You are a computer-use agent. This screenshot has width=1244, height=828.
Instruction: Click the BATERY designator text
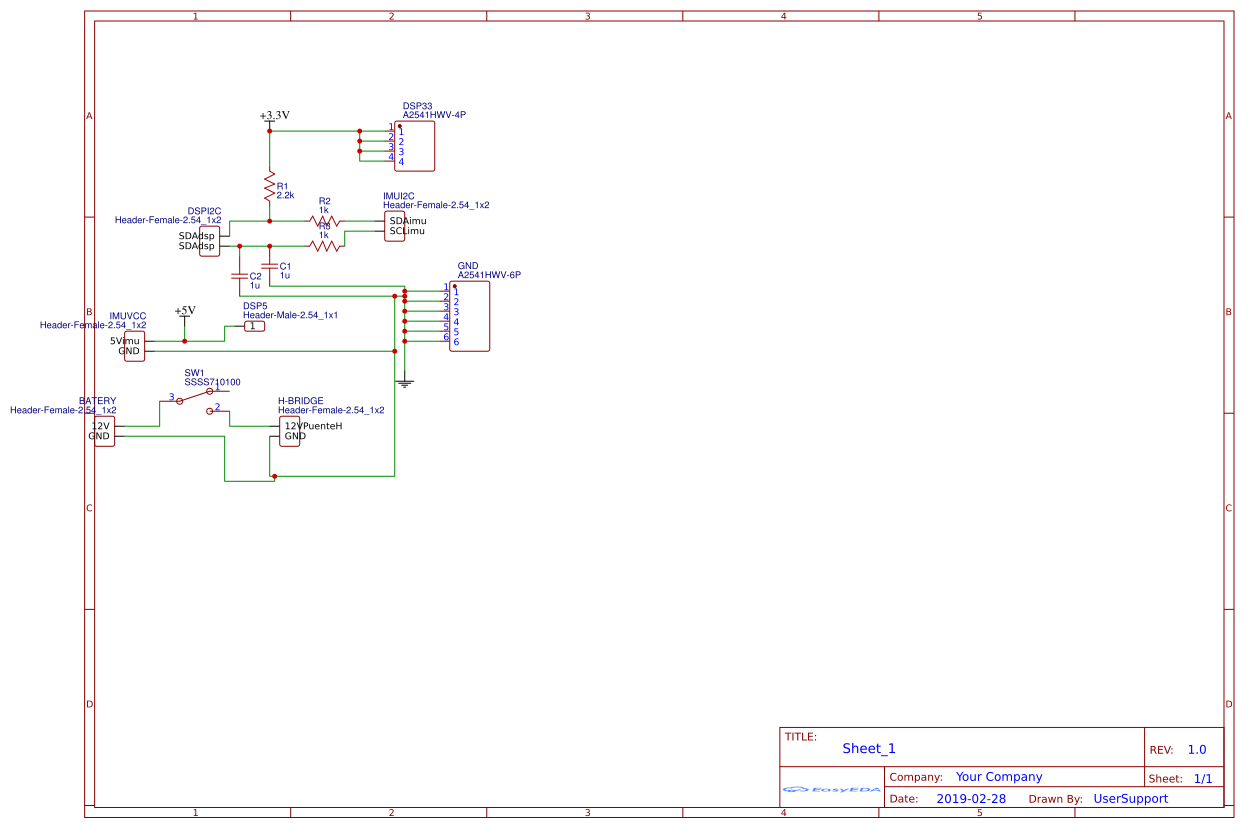98,401
